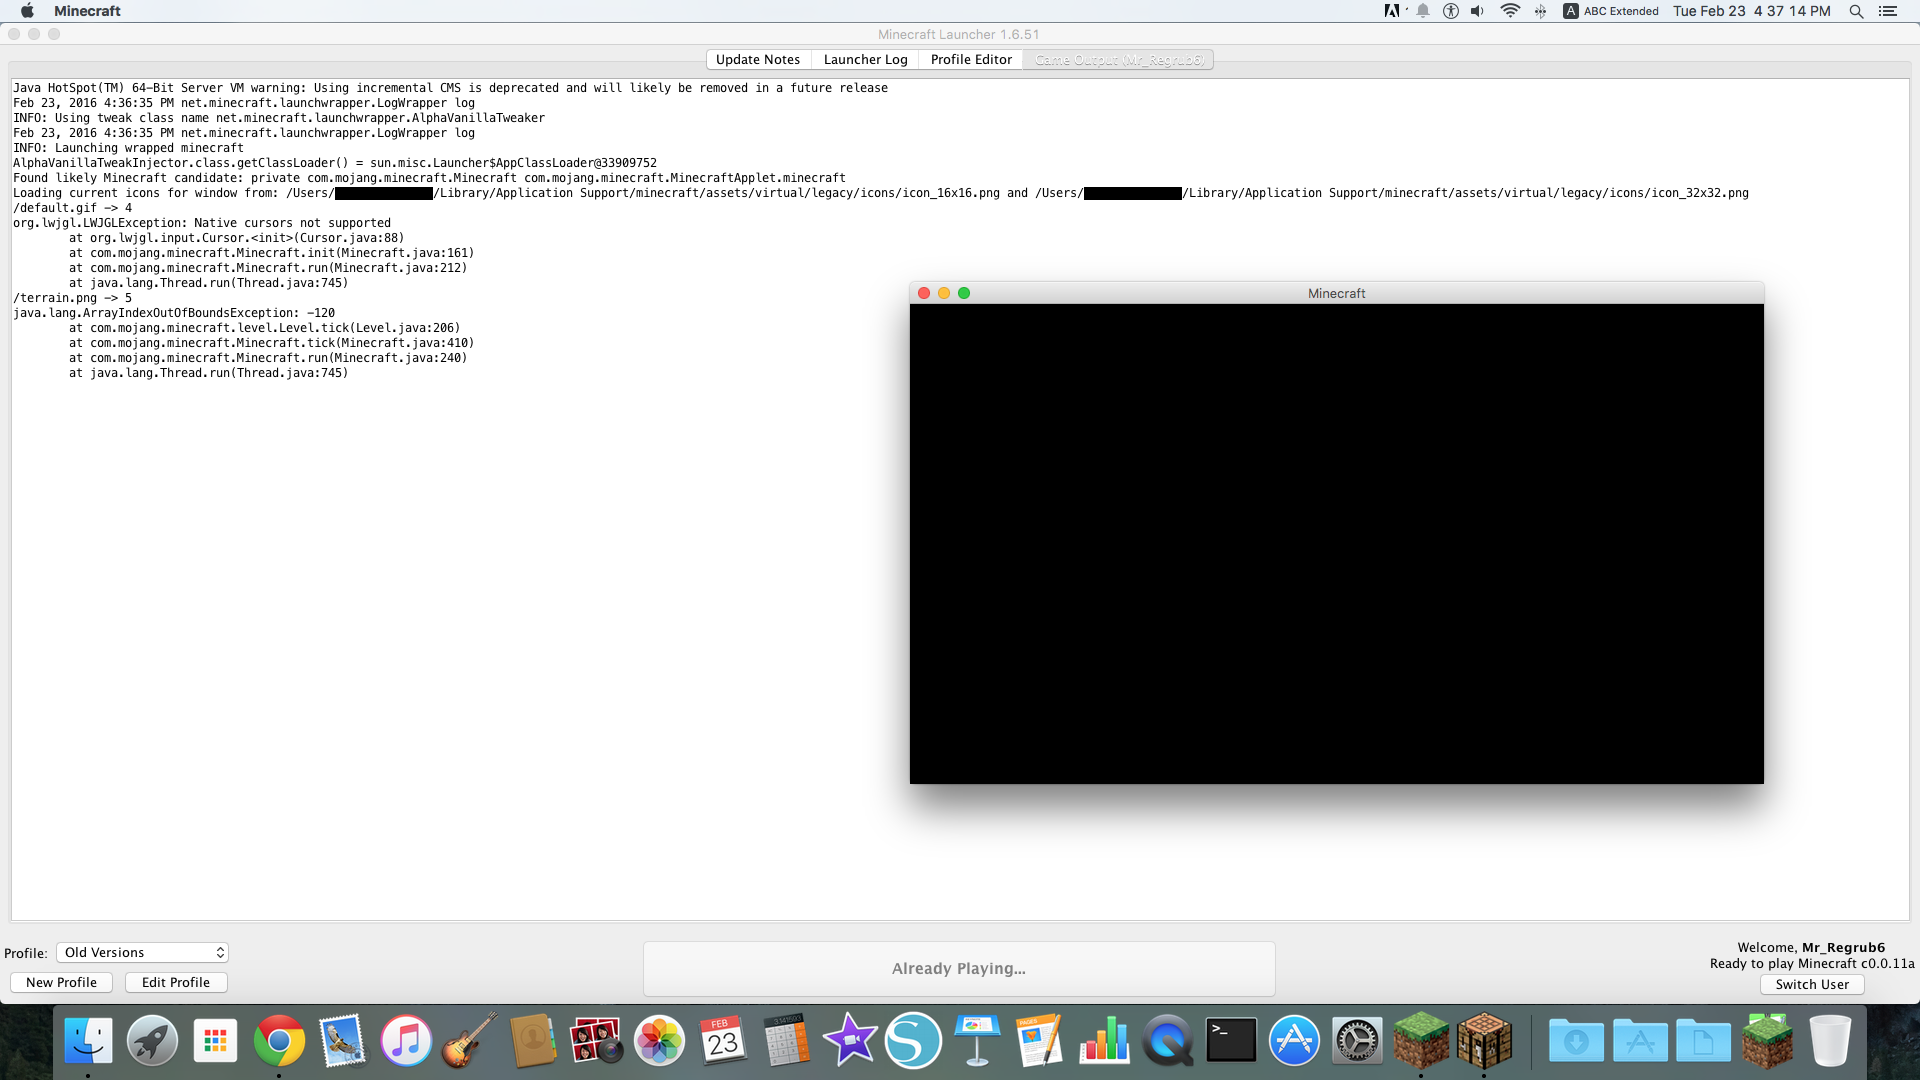1920x1080 pixels.
Task: Open iTunes from the dock
Action: 406,1041
